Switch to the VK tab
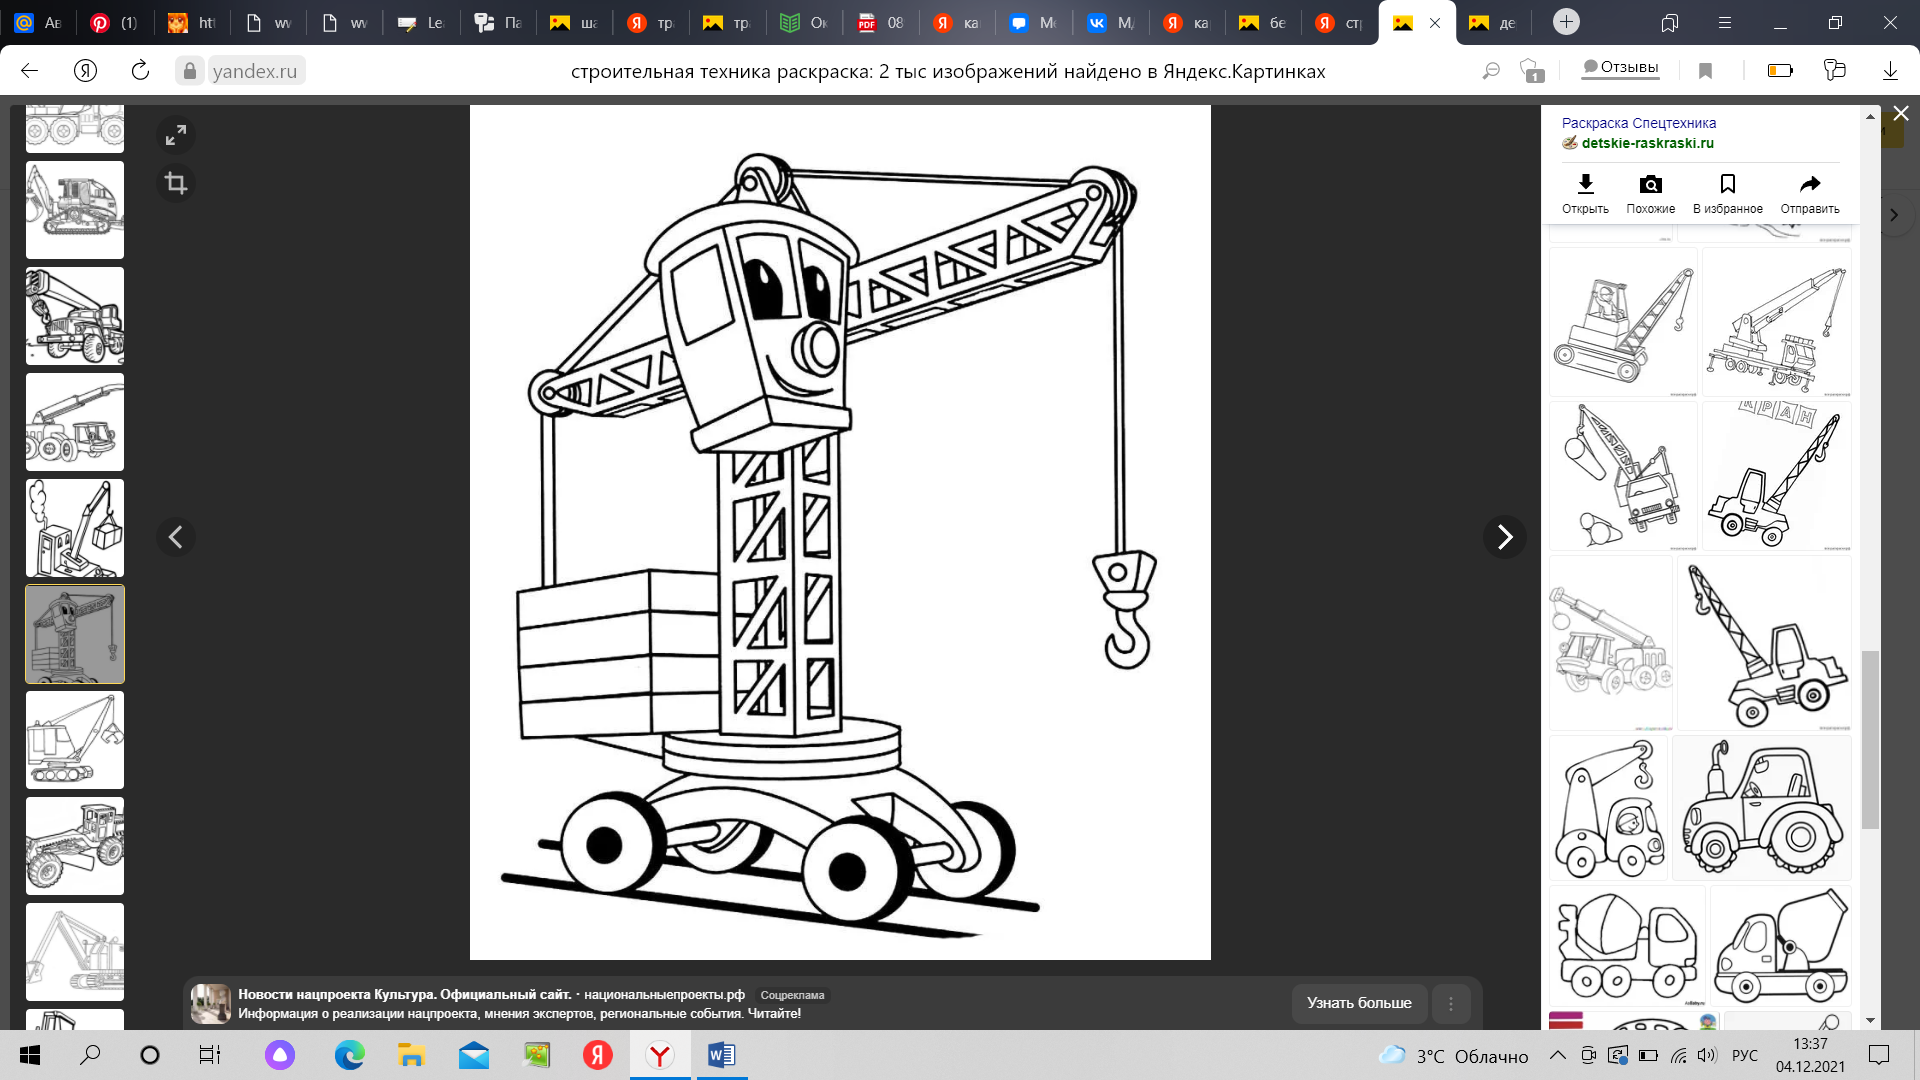The height and width of the screenshot is (1080, 1920). pos(1111,23)
